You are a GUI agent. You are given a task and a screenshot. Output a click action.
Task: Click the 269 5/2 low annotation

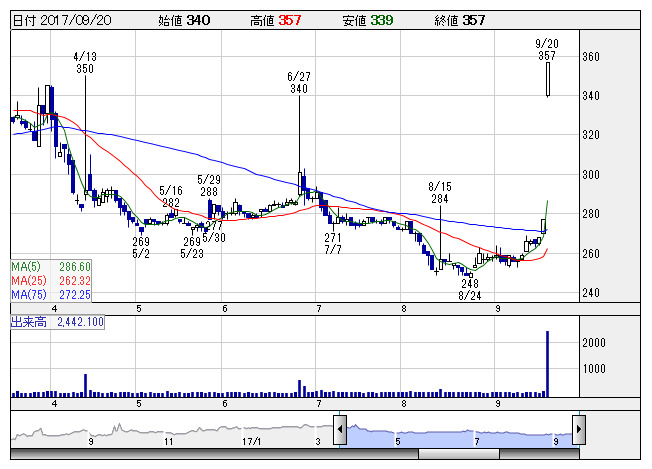(x=141, y=247)
